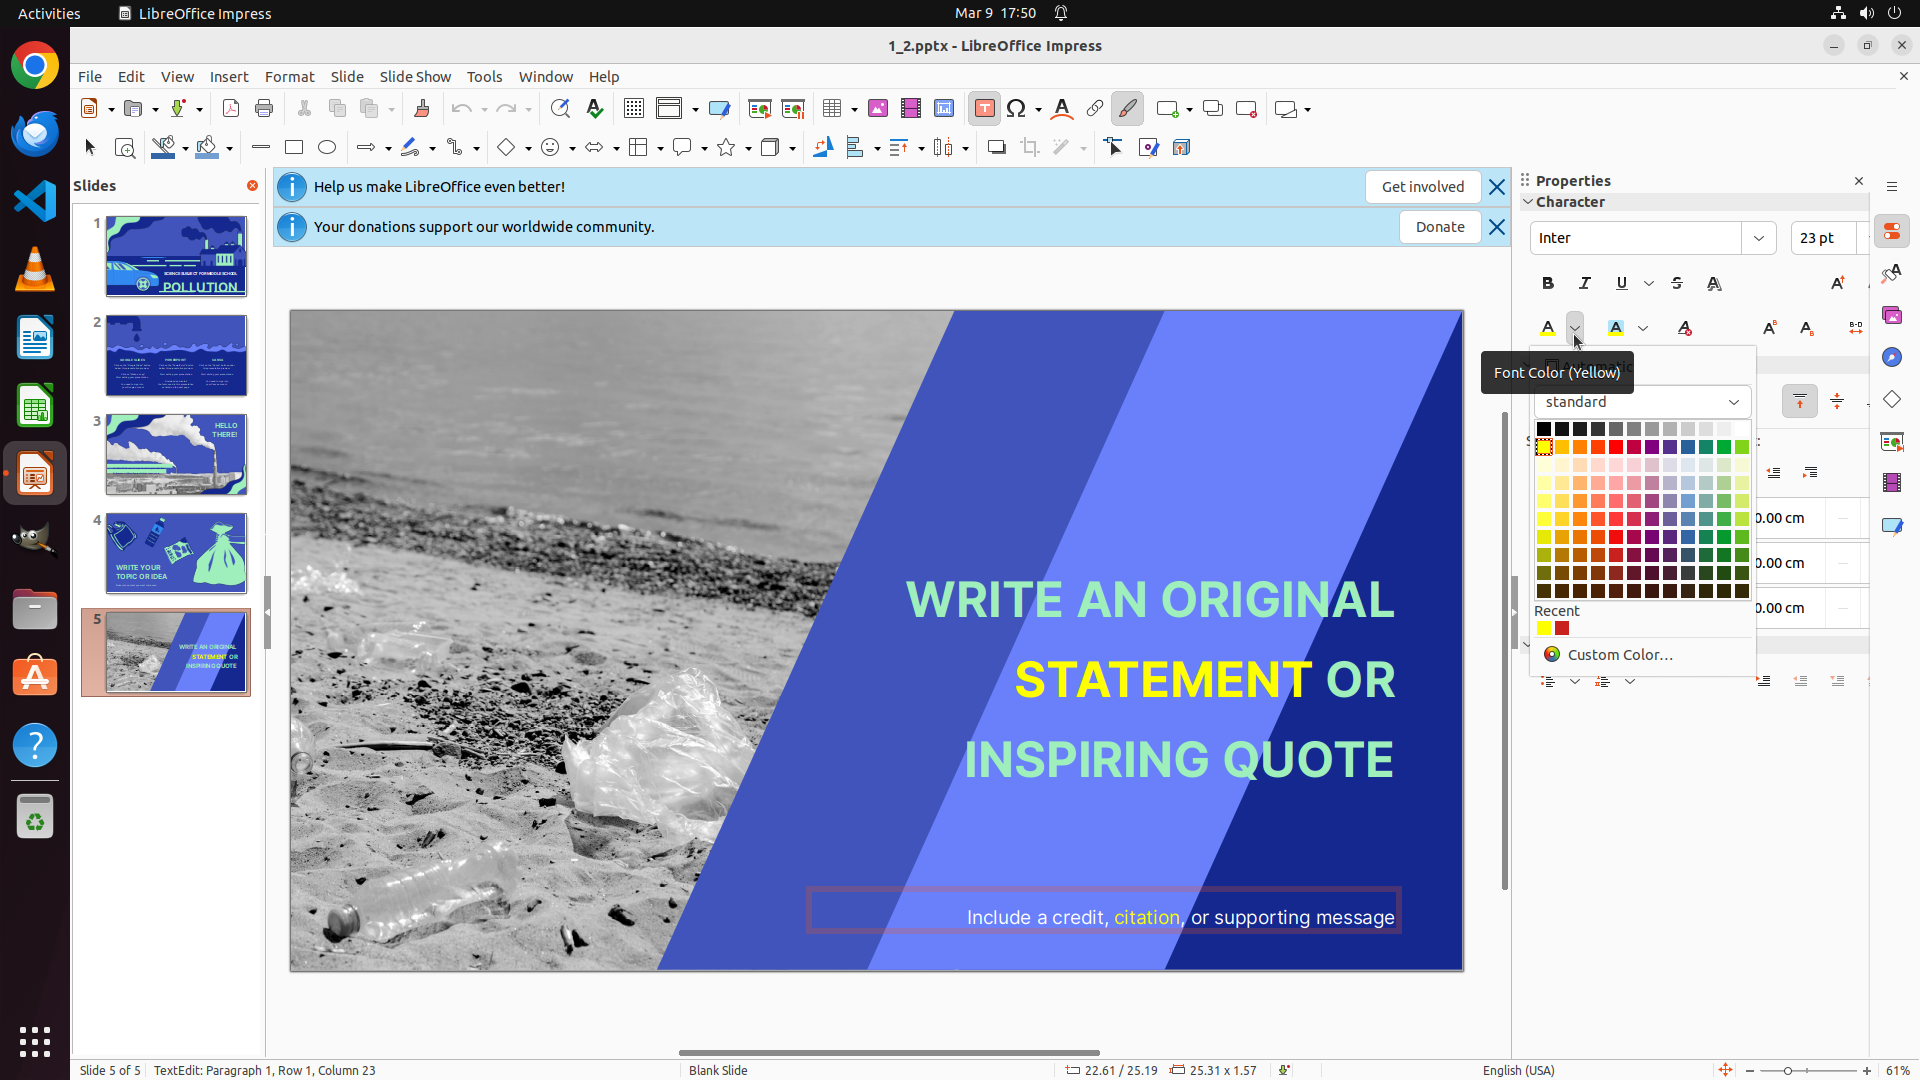Open the New document dropdown arrow

(111, 109)
